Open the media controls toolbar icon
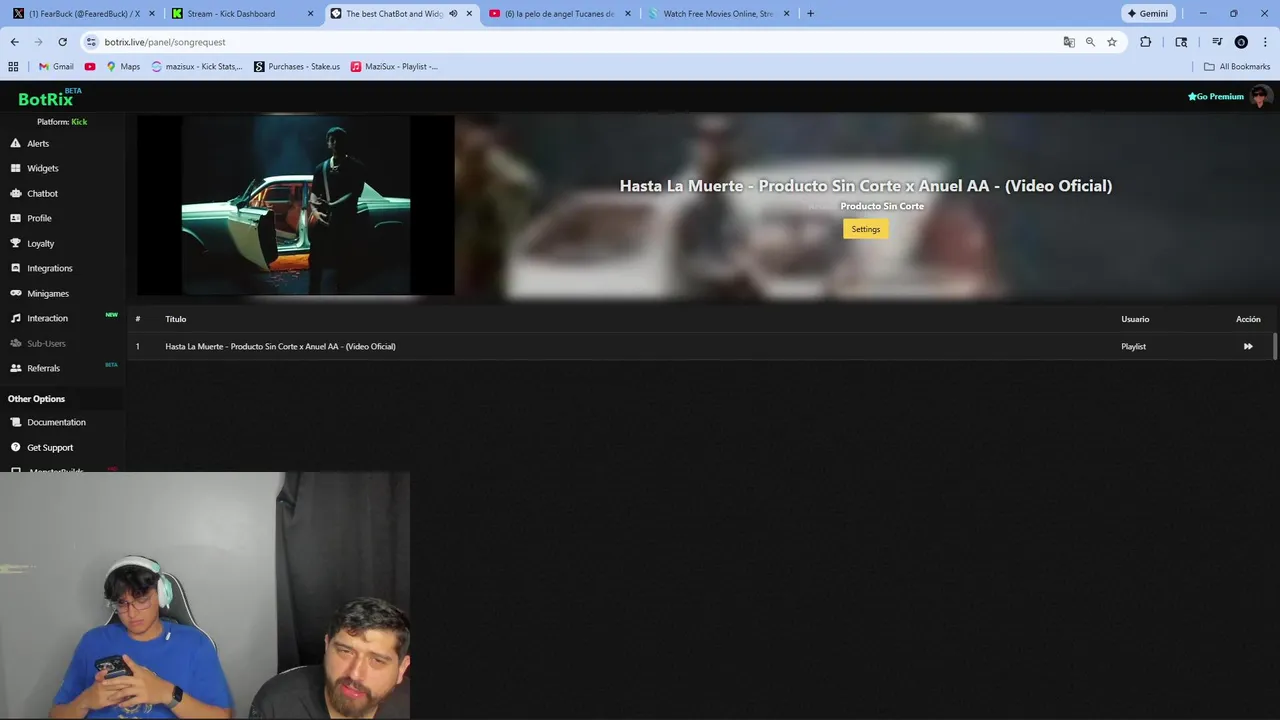The height and width of the screenshot is (720, 1280). (1217, 42)
